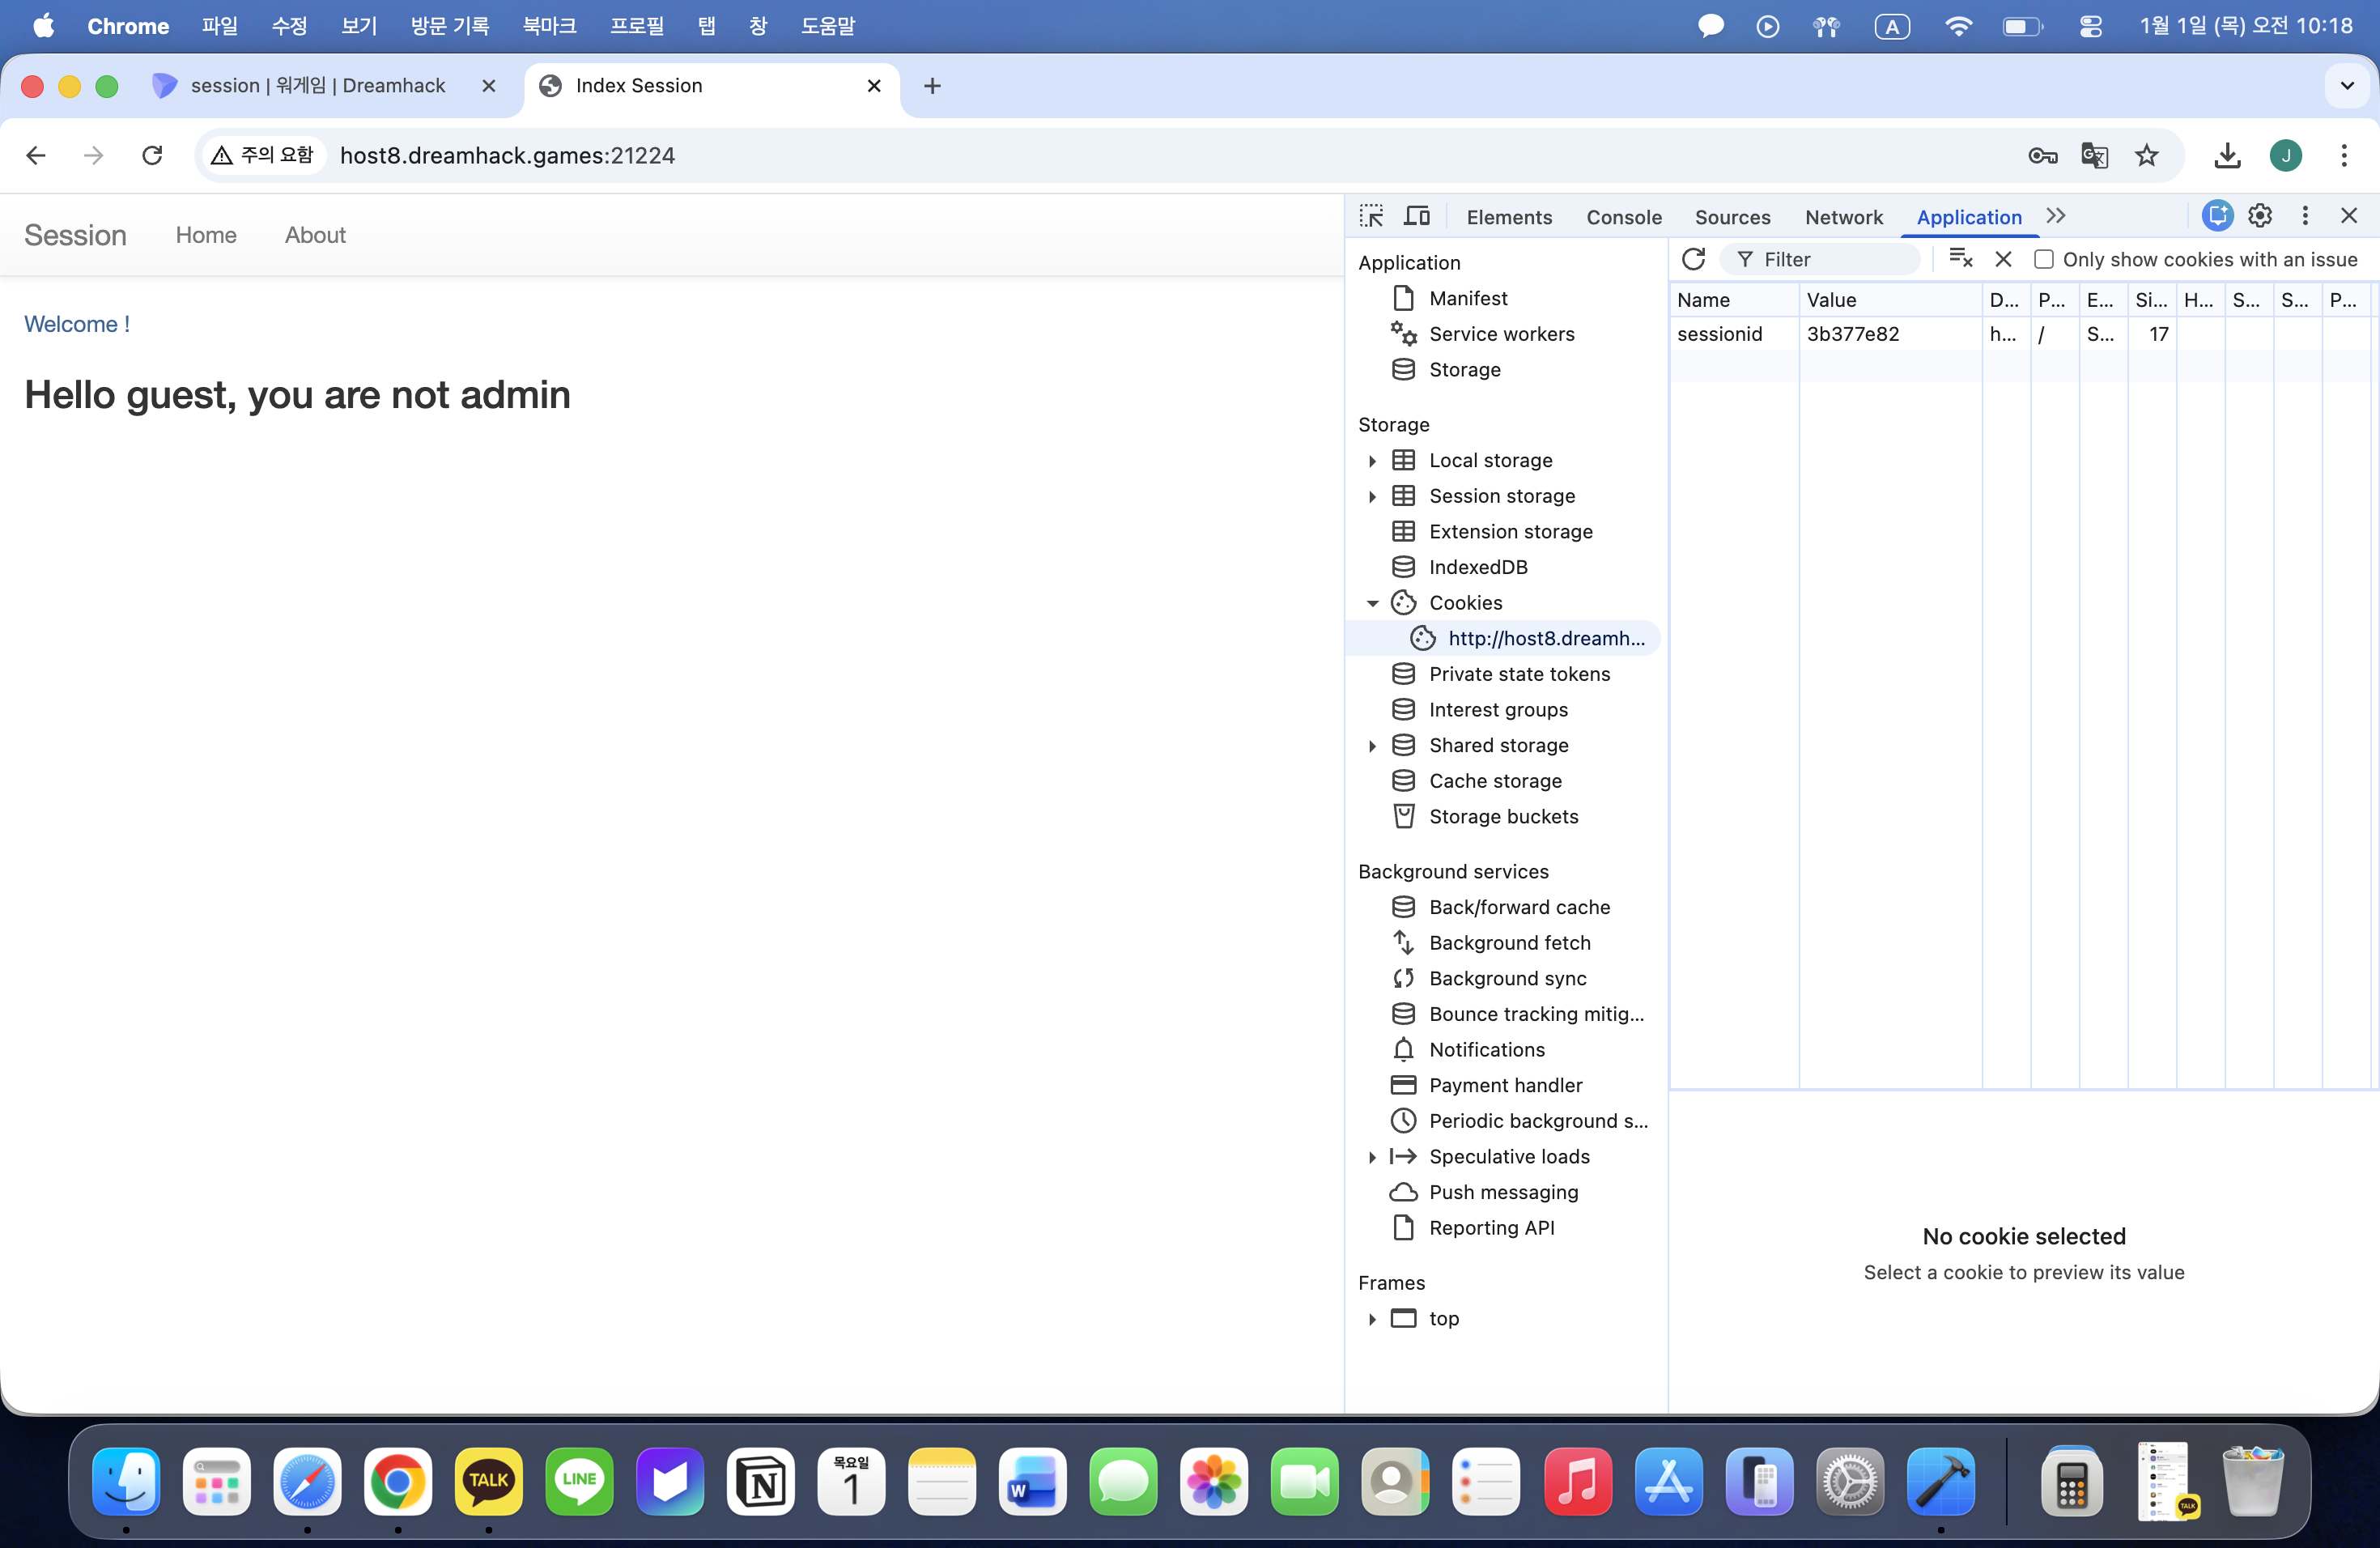Open the Console tab
The width and height of the screenshot is (2380, 1548).
pos(1623,217)
